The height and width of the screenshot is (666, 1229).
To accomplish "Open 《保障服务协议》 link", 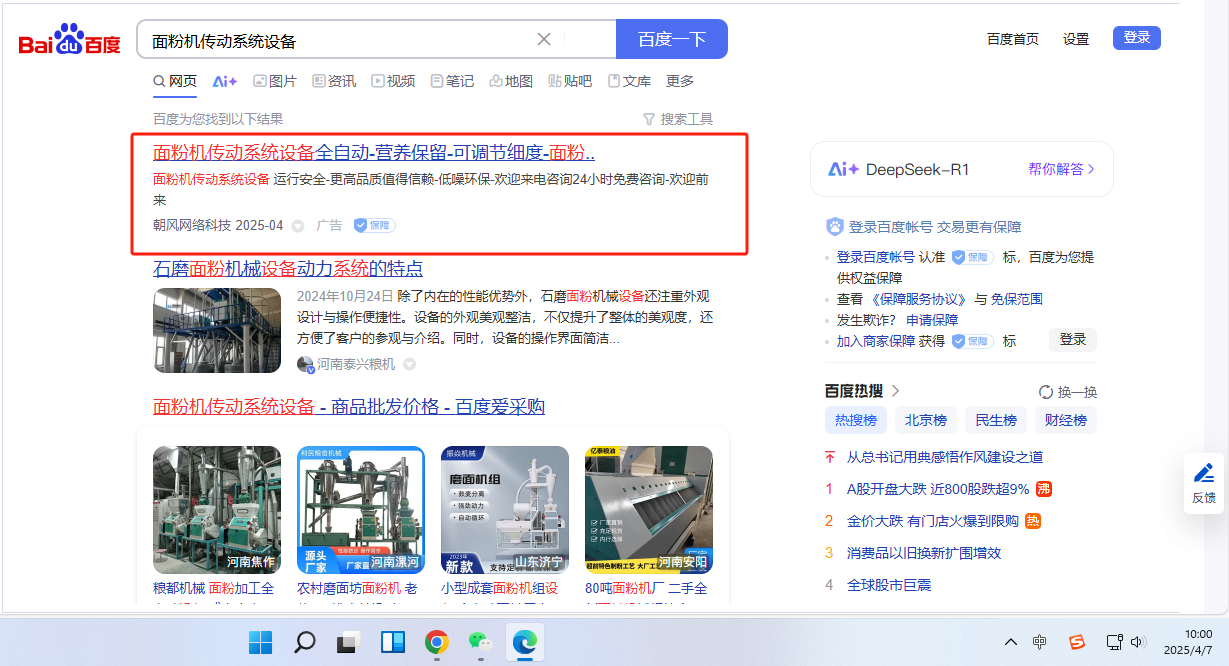I will tap(919, 299).
